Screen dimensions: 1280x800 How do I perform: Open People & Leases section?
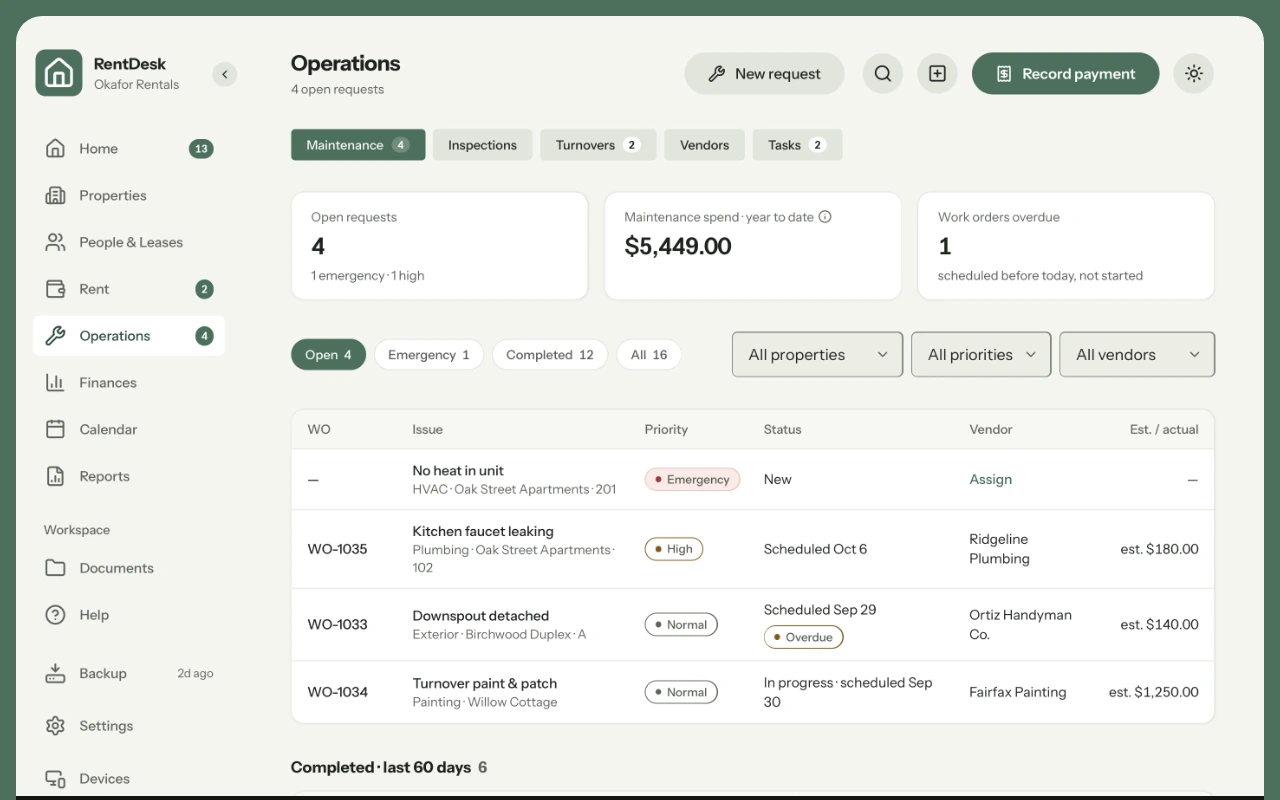coord(129,243)
